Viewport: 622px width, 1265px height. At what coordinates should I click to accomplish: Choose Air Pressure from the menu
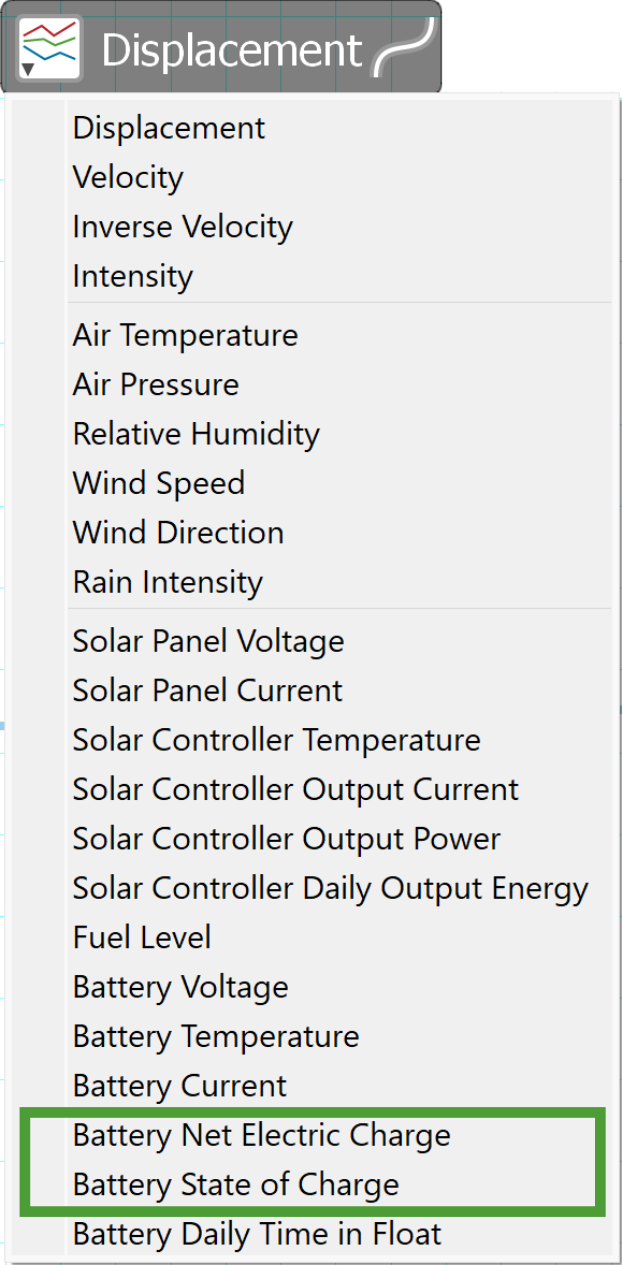tap(340, 384)
